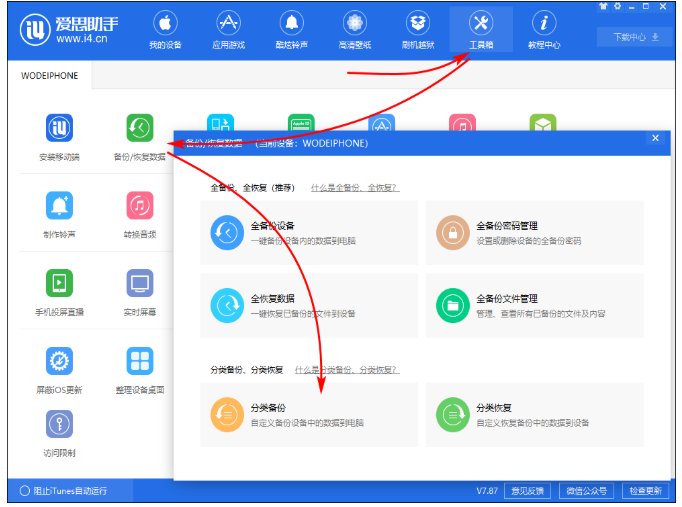The height and width of the screenshot is (507, 682).
Task: Click version text V7.87
Action: (x=487, y=491)
